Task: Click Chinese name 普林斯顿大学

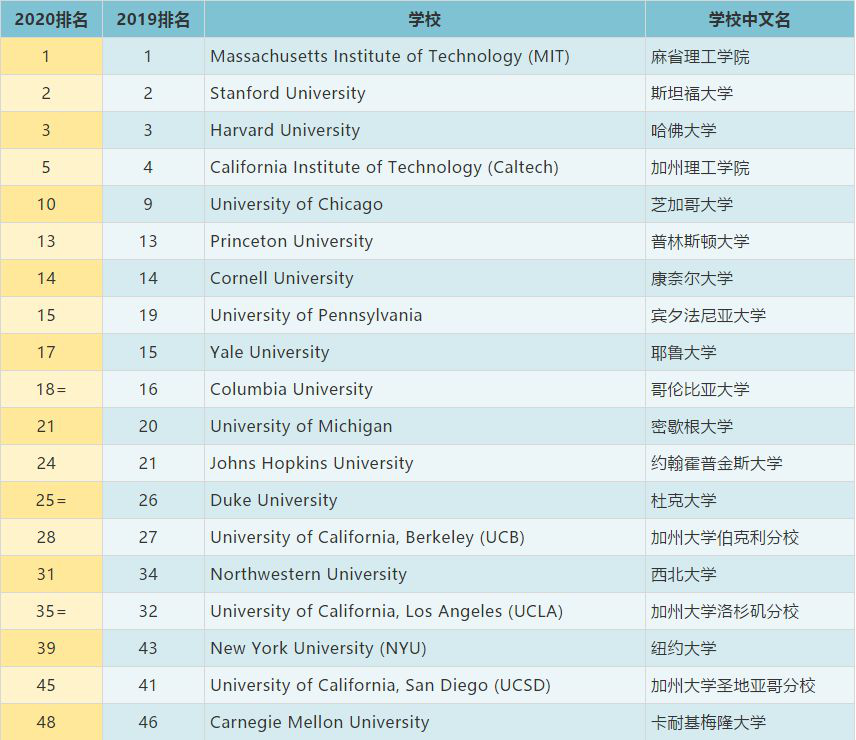Action: tap(700, 242)
